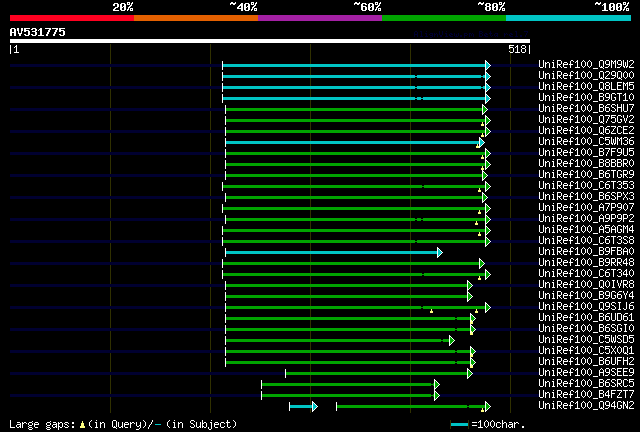Select the UniRef100_A7P907 label
The width and height of the screenshot is (640, 432).
(x=586, y=208)
